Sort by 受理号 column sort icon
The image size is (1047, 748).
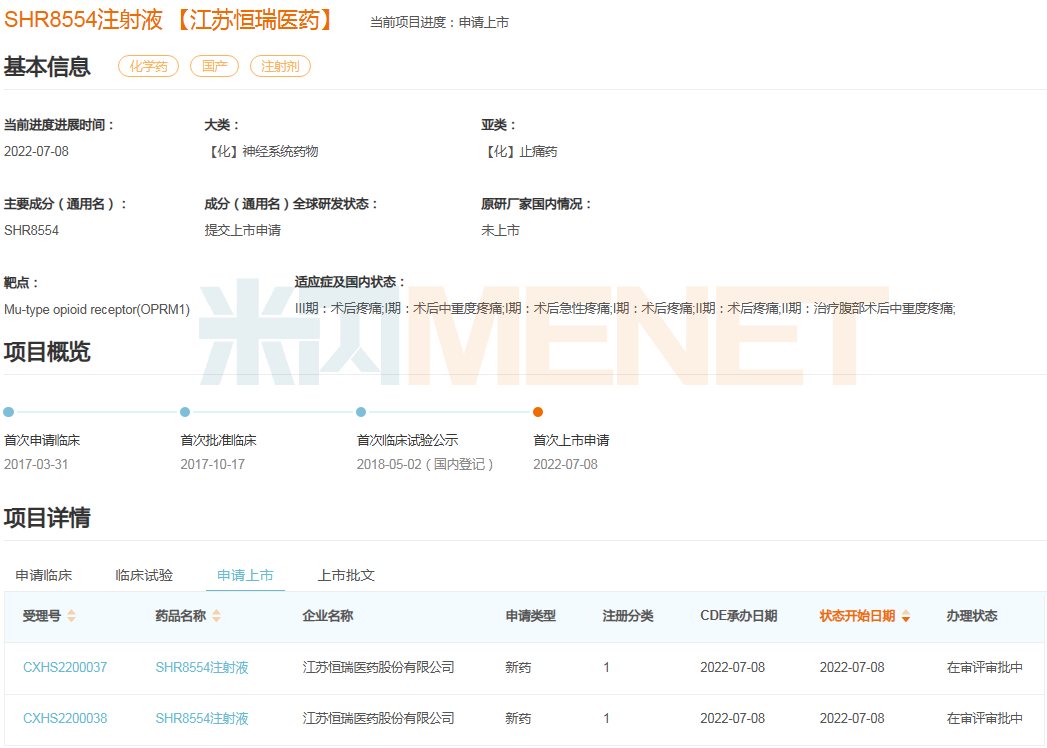[71, 616]
